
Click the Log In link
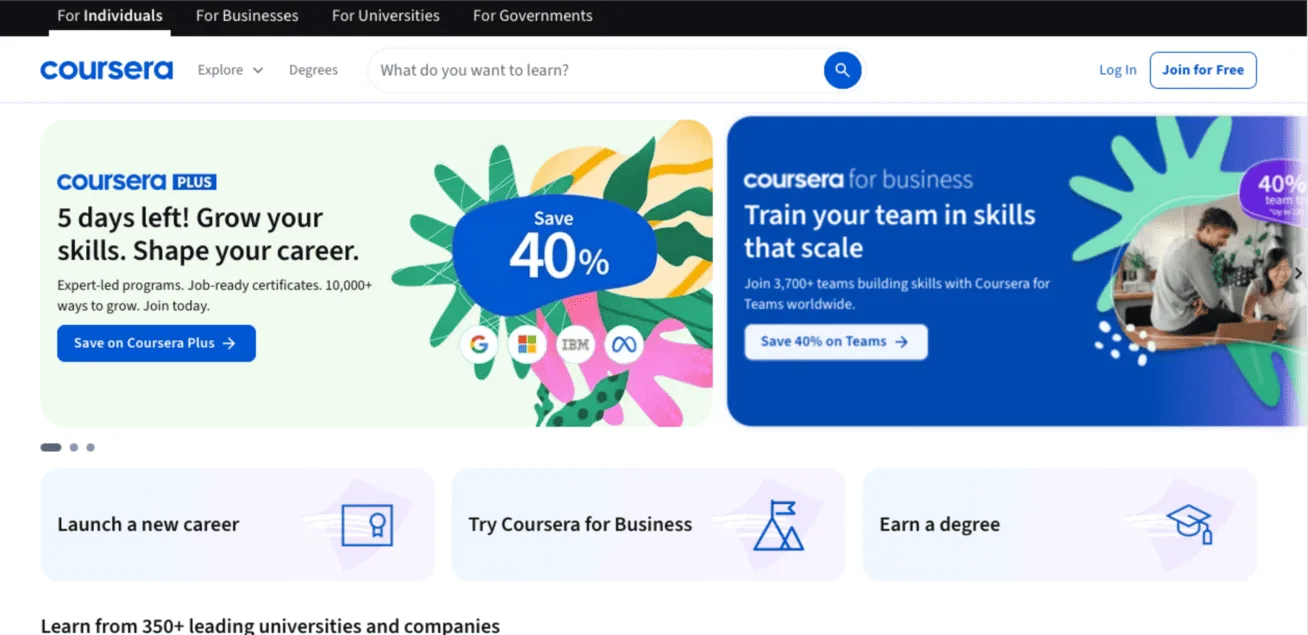[x=1118, y=70]
